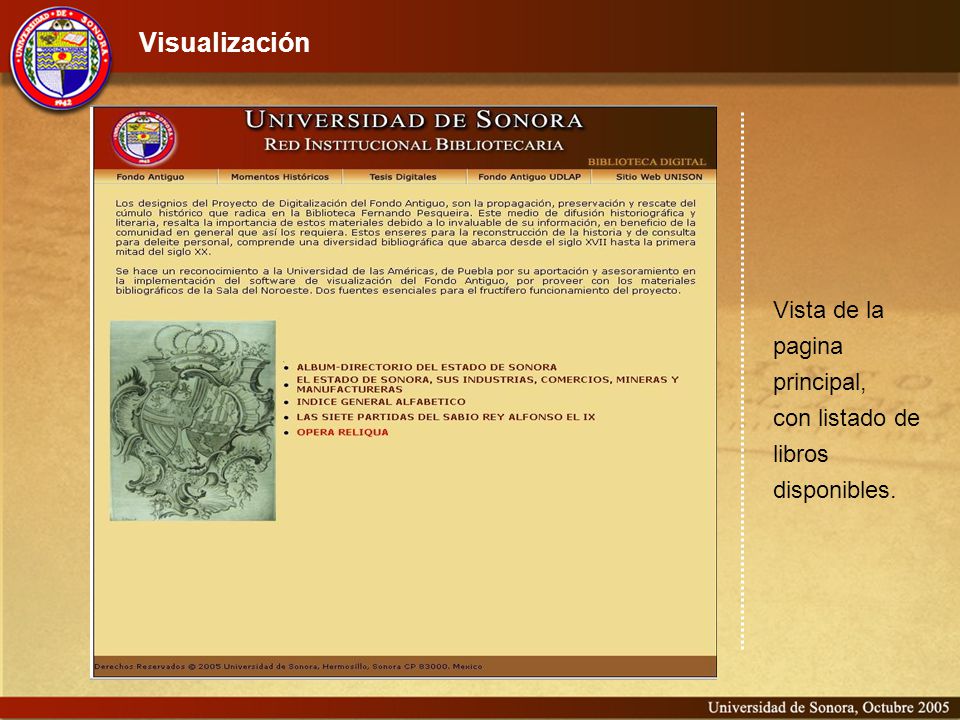Screen dimensions: 960x720
Task: Click the UNIVERSIDAD DE SONORA banner title
Action: tap(414, 119)
